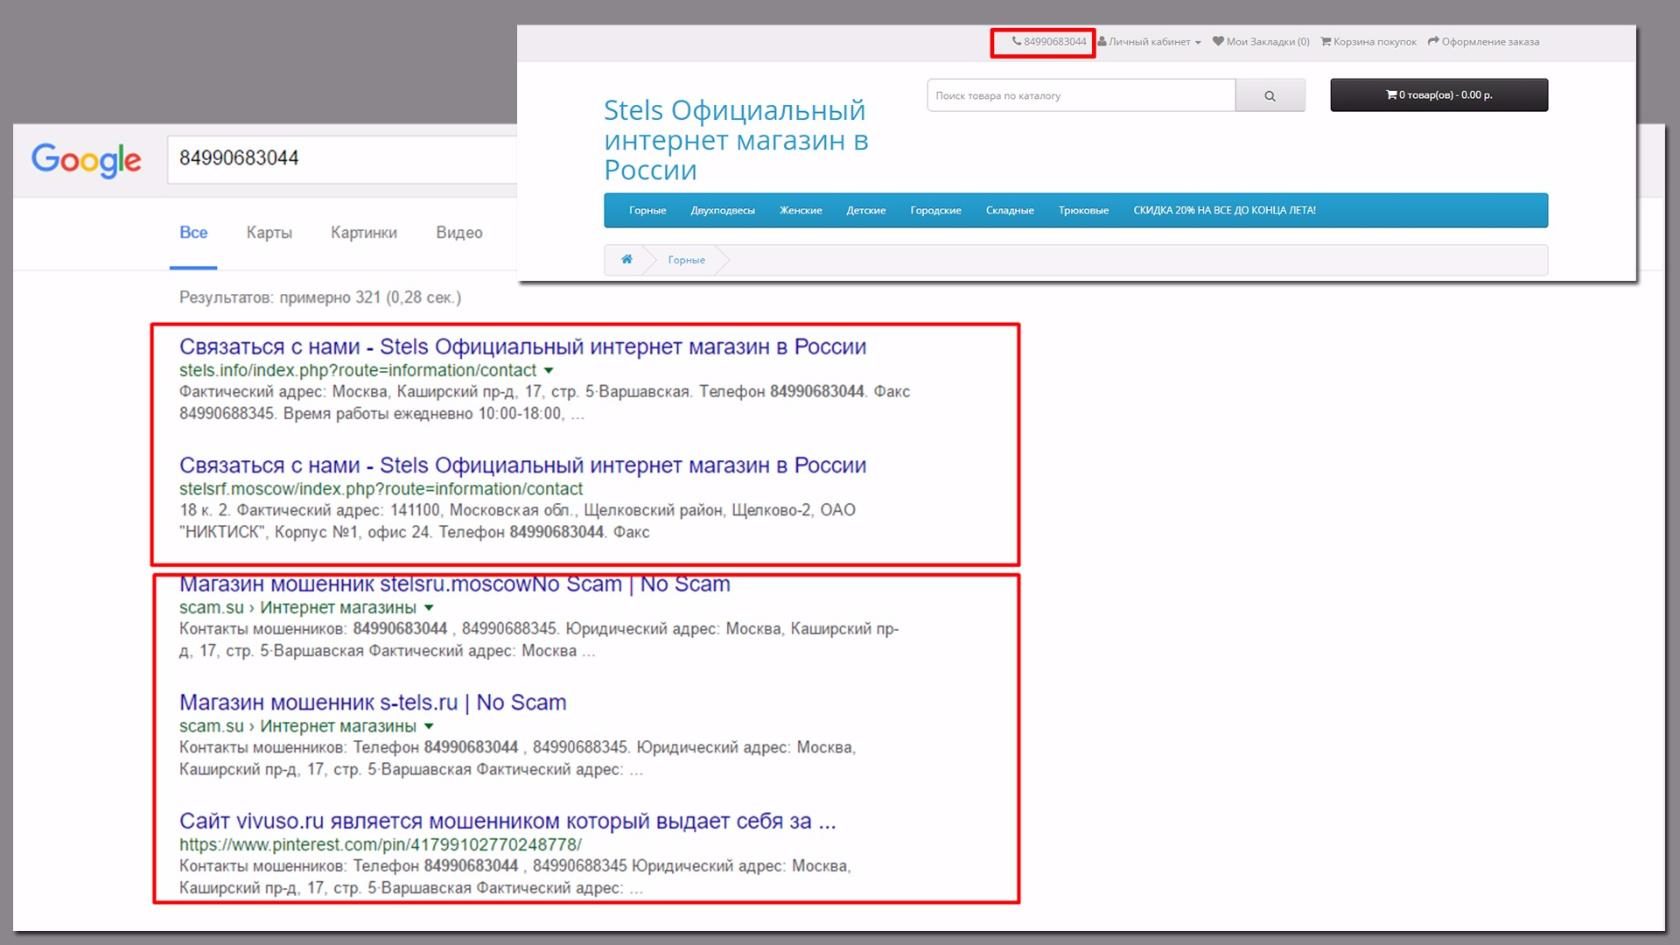
Task: Open Двухподвесы menu category
Action: tap(722, 211)
